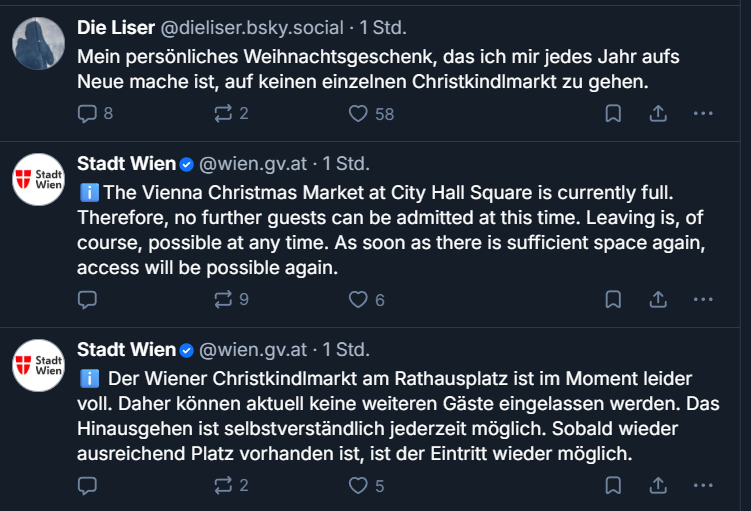
Task: Bookmark the English Stadt Wien post
Action: (x=613, y=299)
